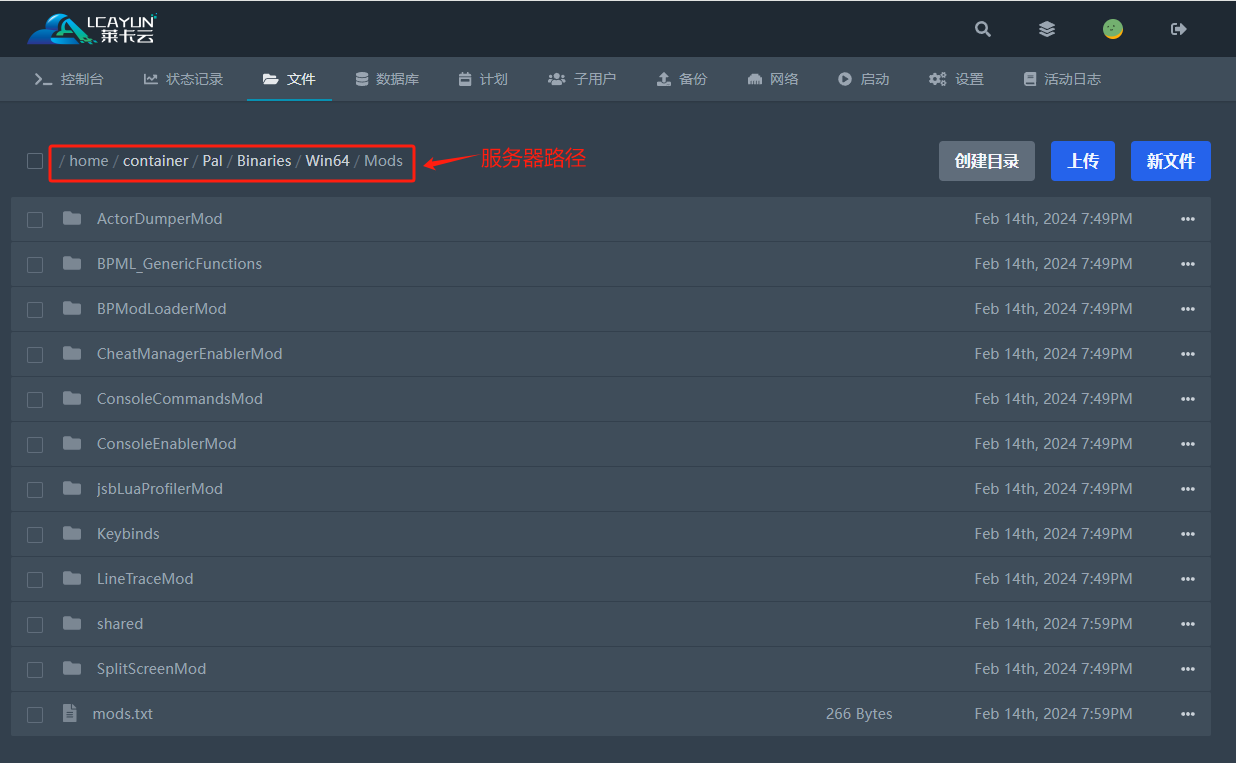Open the three-dot menu for BPModLoaderMod
The height and width of the screenshot is (763, 1236).
(x=1187, y=309)
